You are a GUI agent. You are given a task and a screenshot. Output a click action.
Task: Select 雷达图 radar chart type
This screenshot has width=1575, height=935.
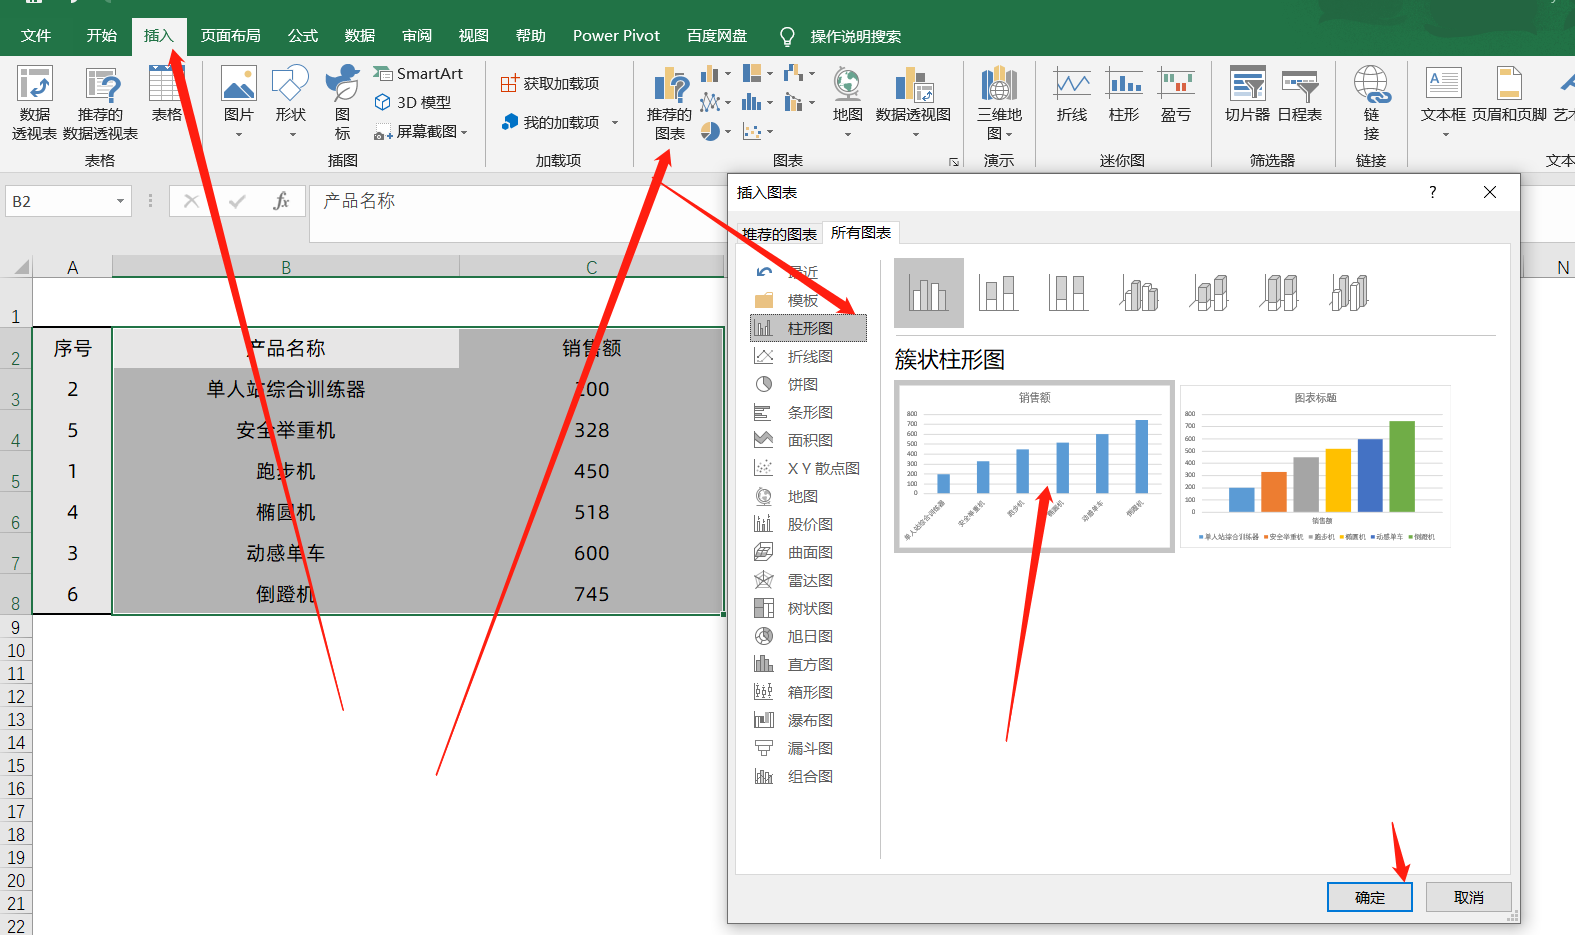click(x=809, y=580)
